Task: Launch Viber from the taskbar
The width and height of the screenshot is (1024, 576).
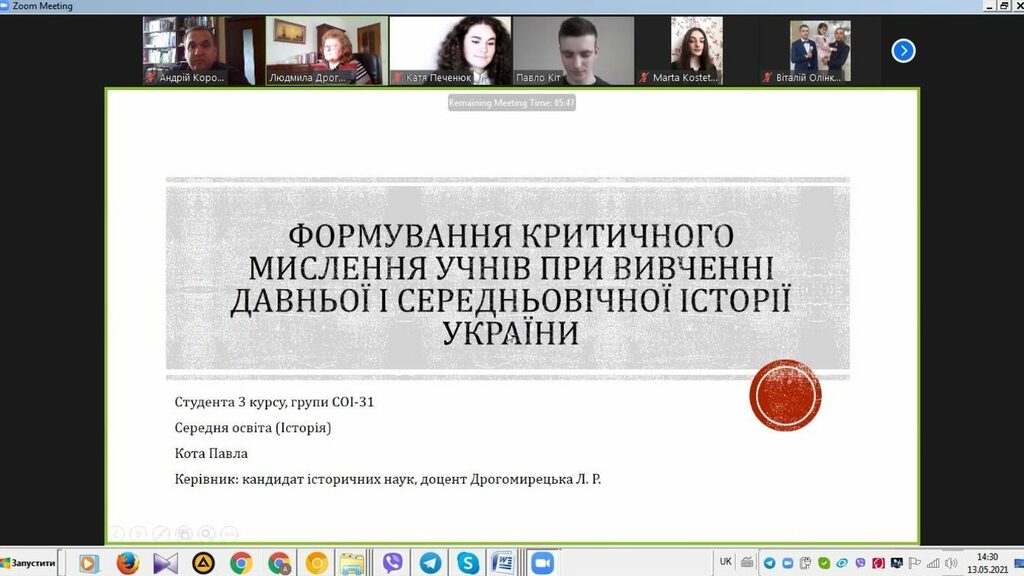Action: click(x=392, y=563)
